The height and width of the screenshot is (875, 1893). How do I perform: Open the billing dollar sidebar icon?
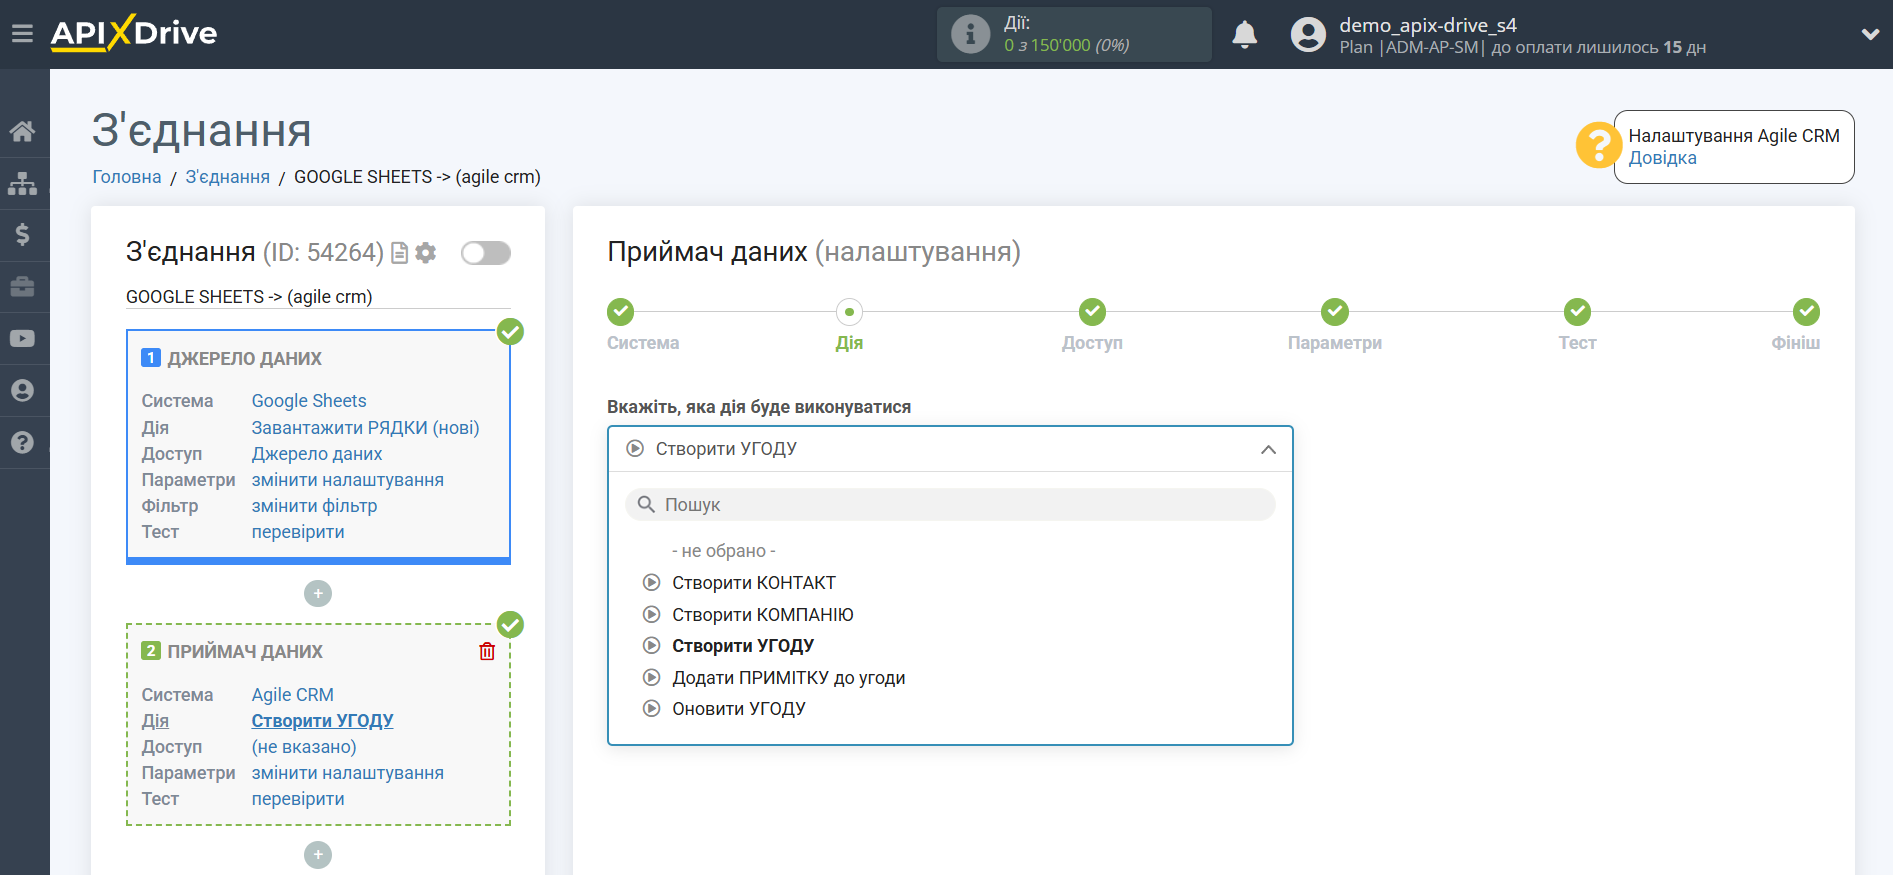point(22,235)
